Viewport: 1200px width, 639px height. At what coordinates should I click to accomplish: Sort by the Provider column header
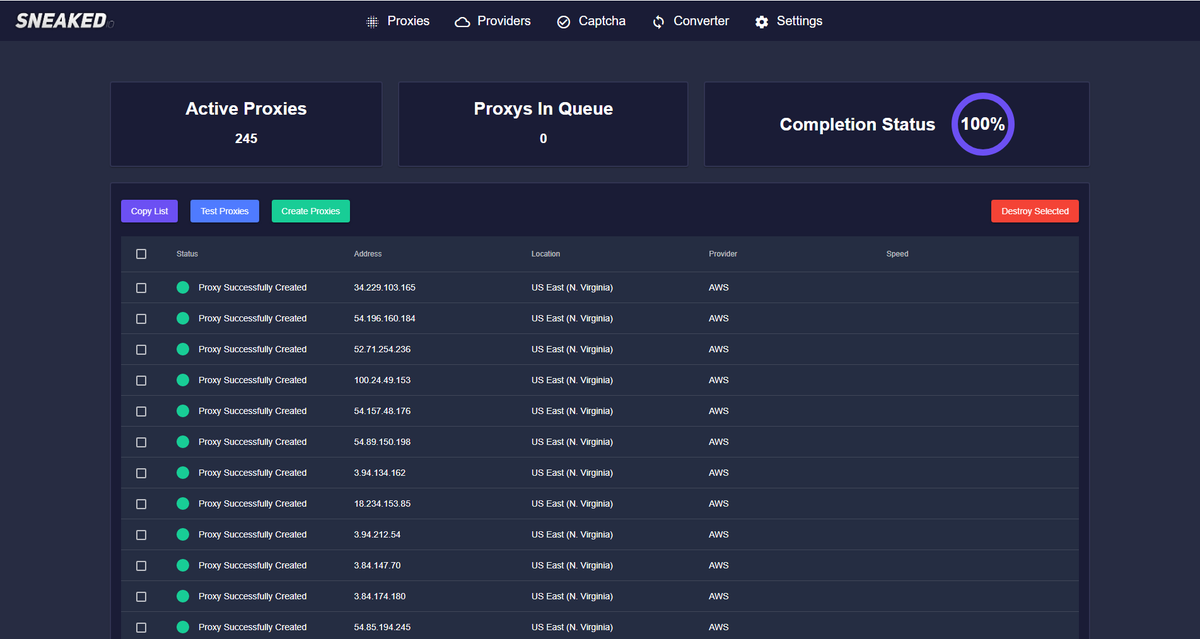pyautogui.click(x=723, y=254)
